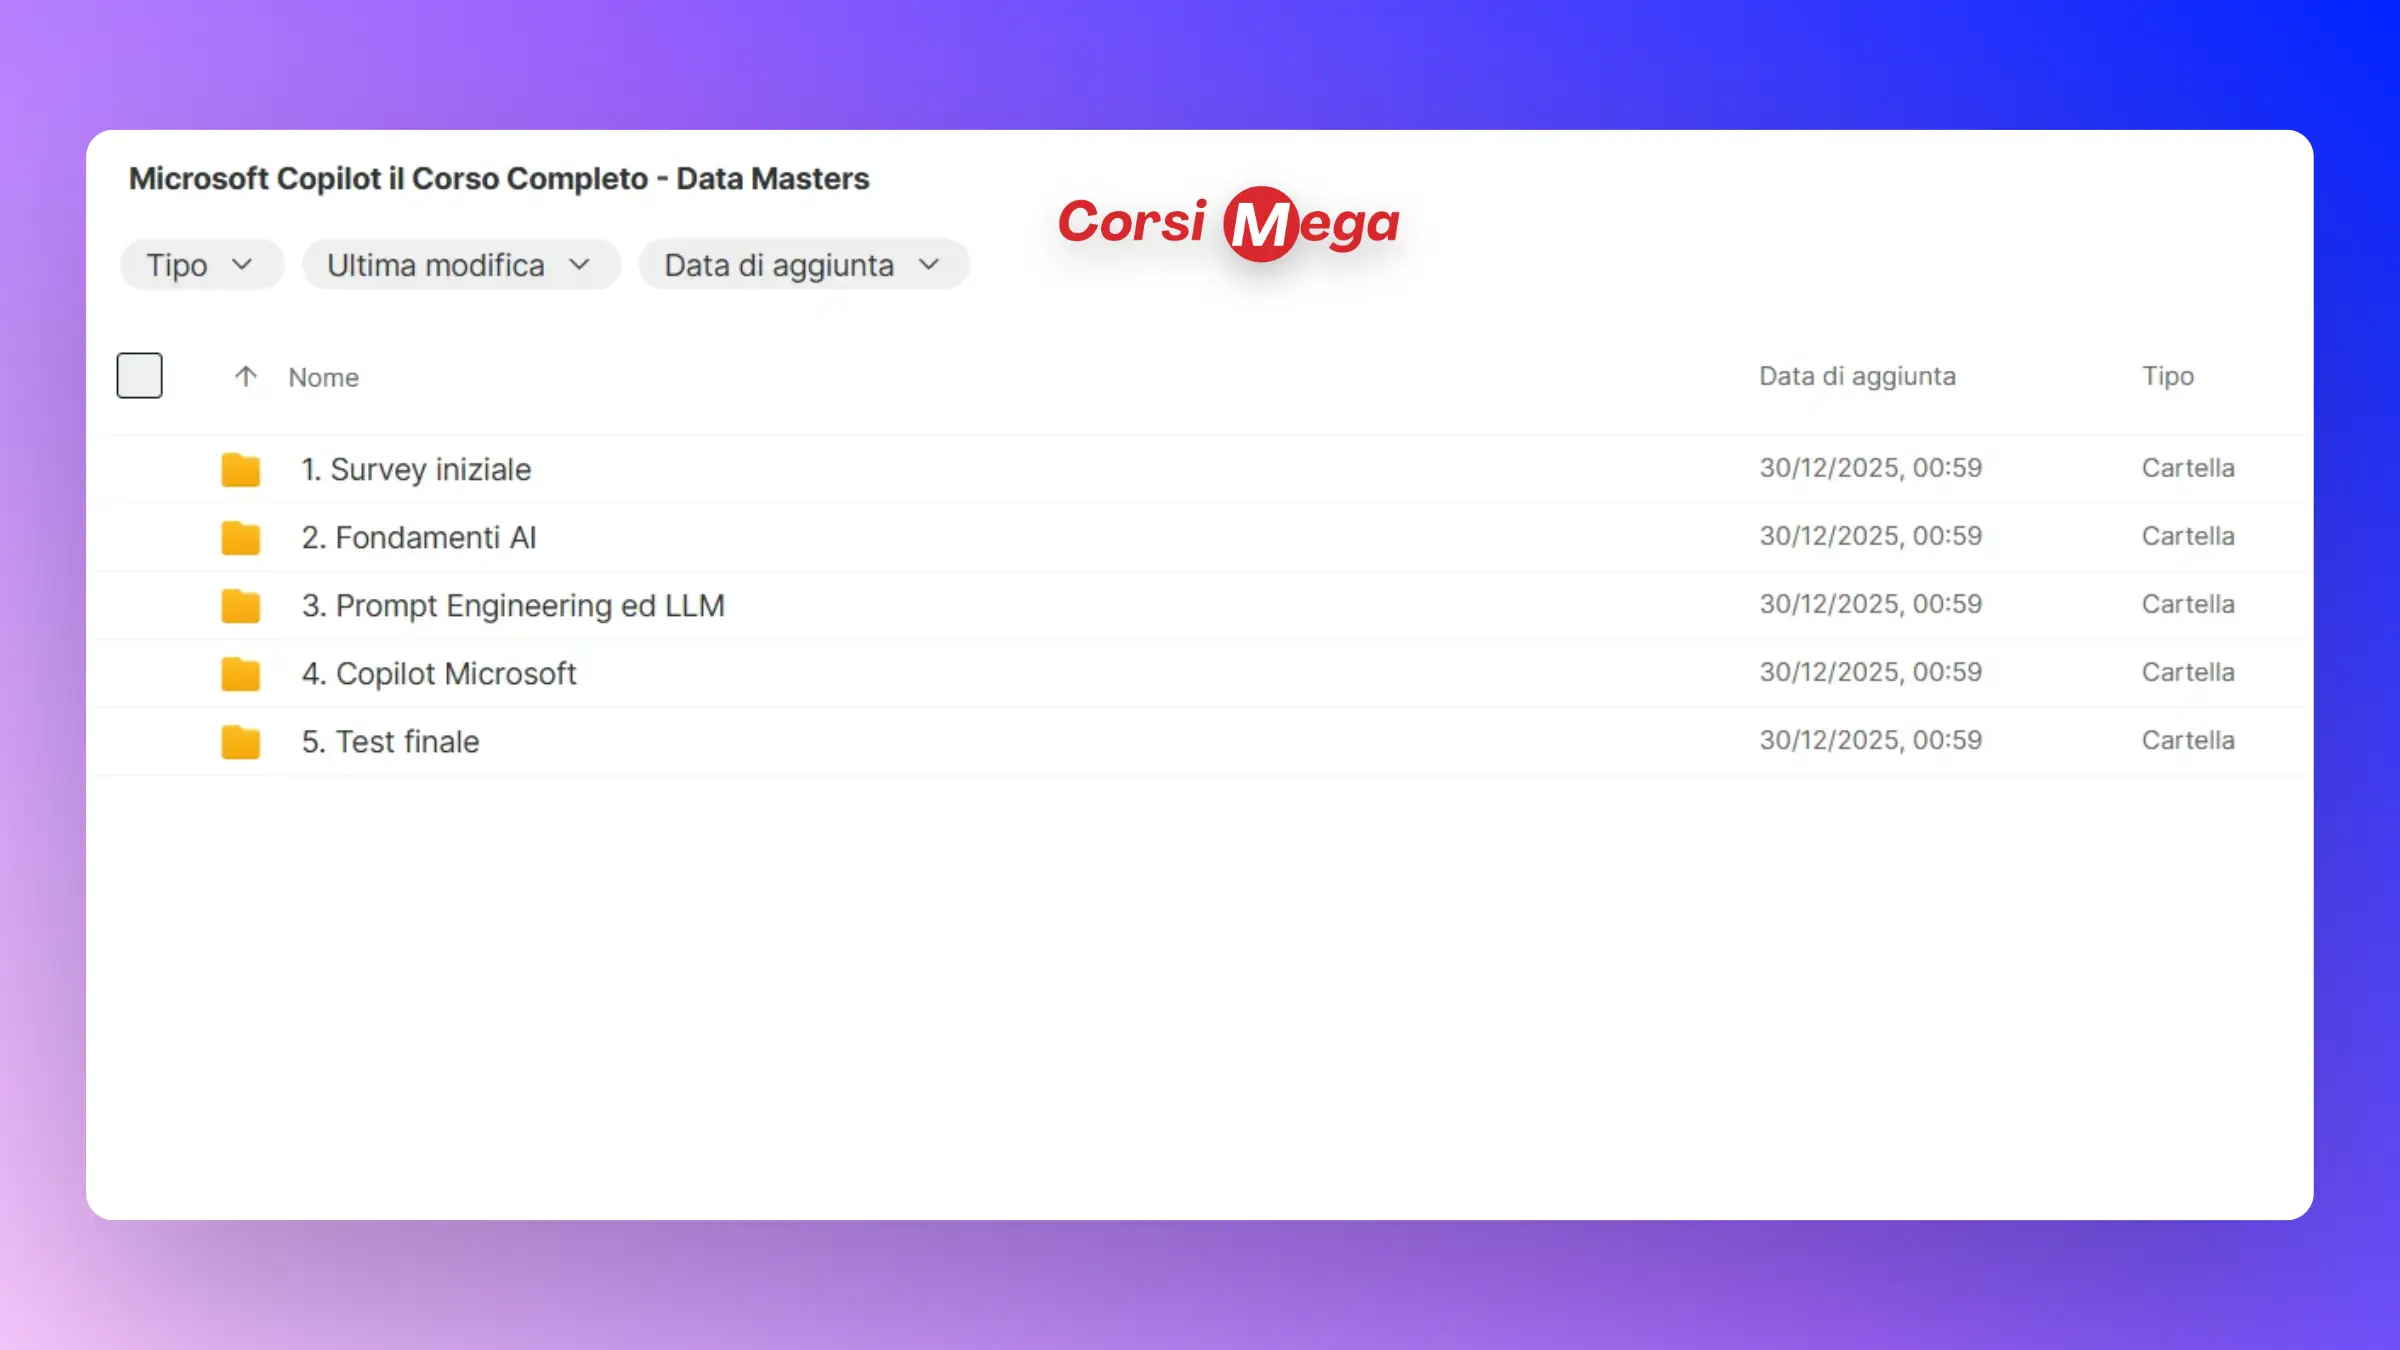Click the folder icon for Fondamenti AI

[x=240, y=537]
